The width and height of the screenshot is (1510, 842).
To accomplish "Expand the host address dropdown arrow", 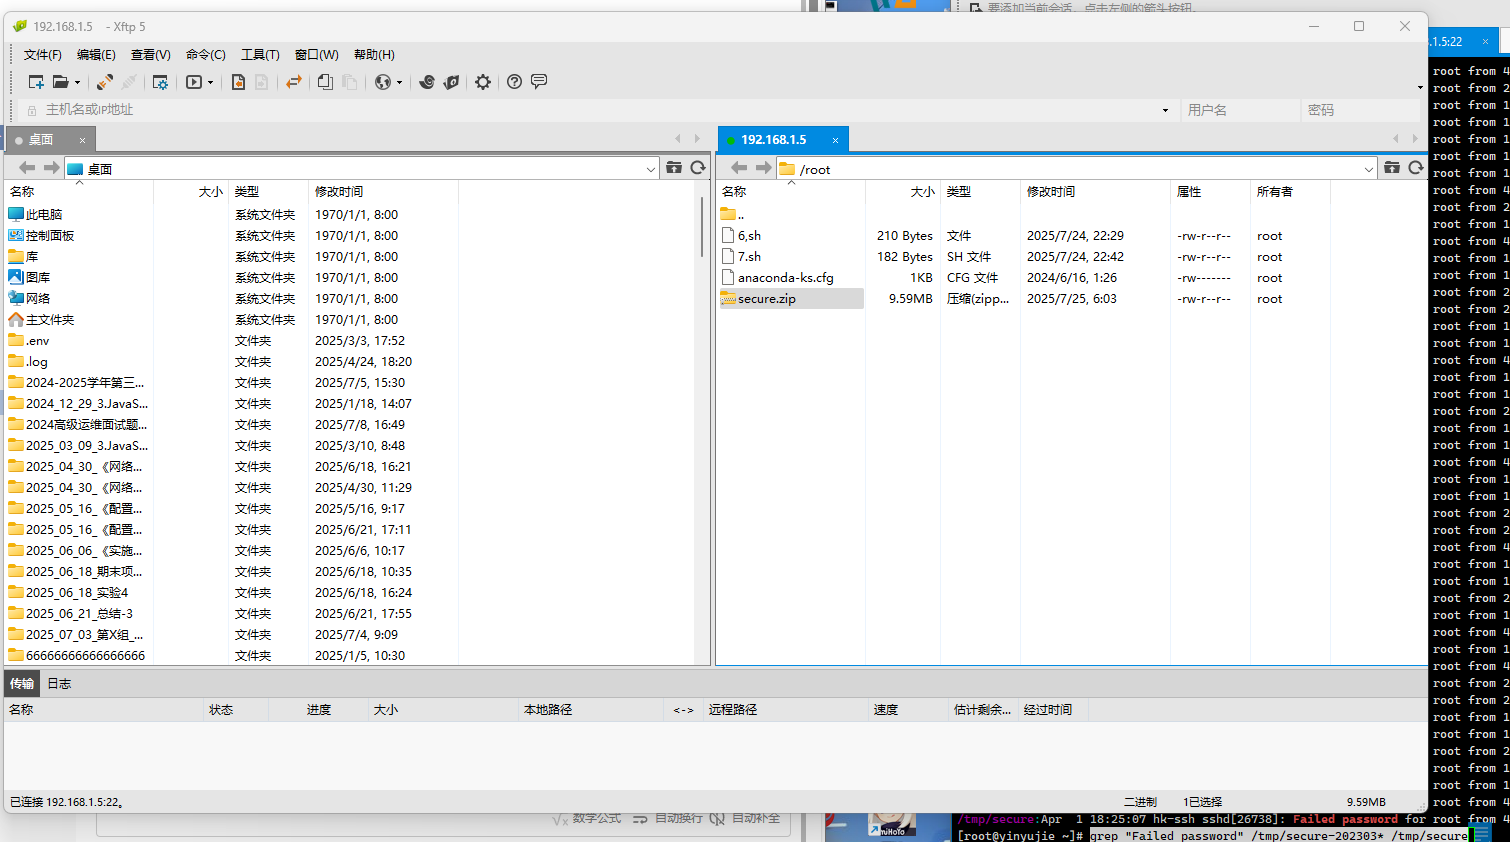I will pos(1165,110).
